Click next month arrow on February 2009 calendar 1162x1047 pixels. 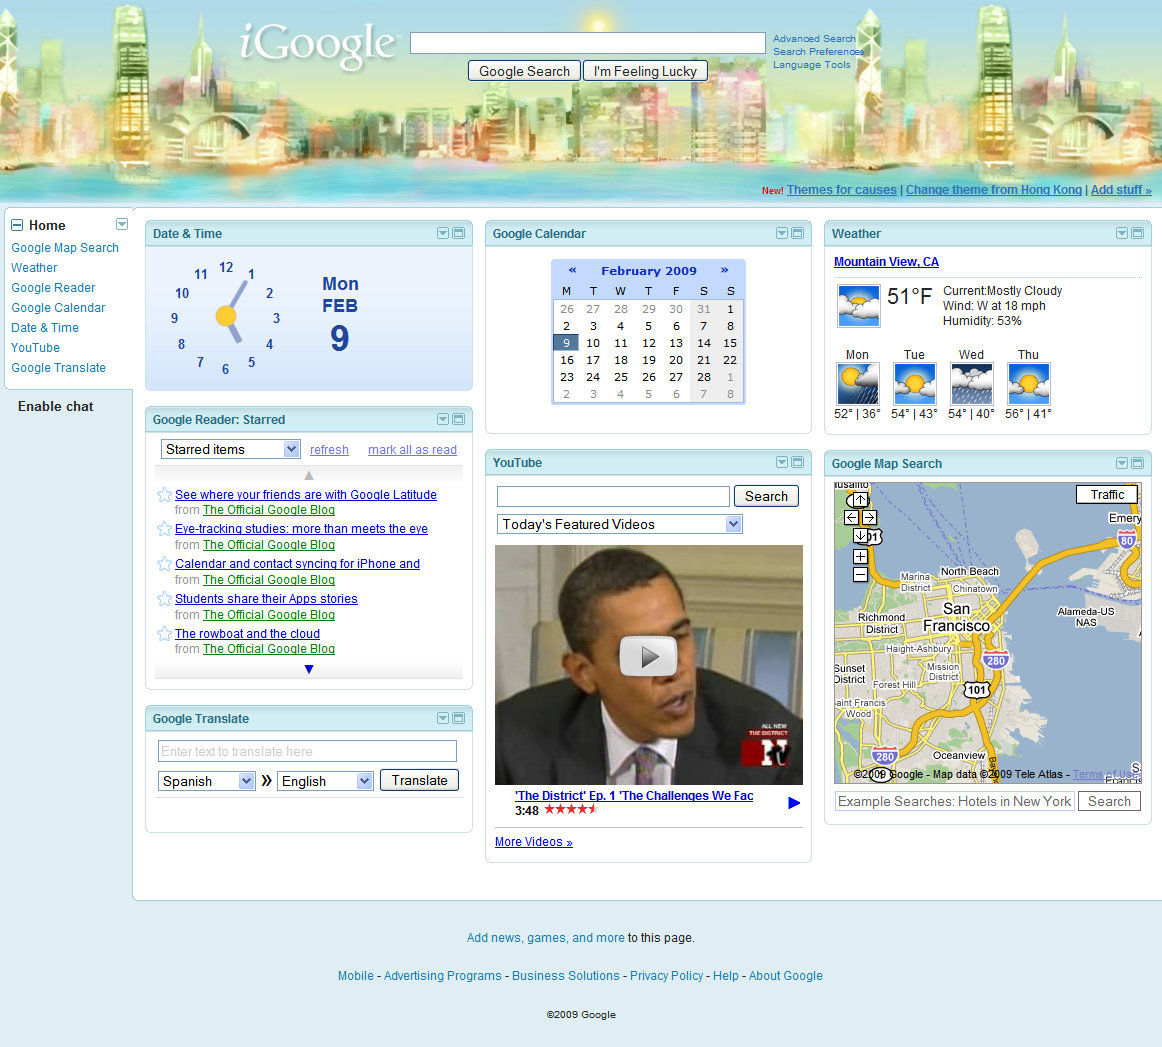point(722,270)
